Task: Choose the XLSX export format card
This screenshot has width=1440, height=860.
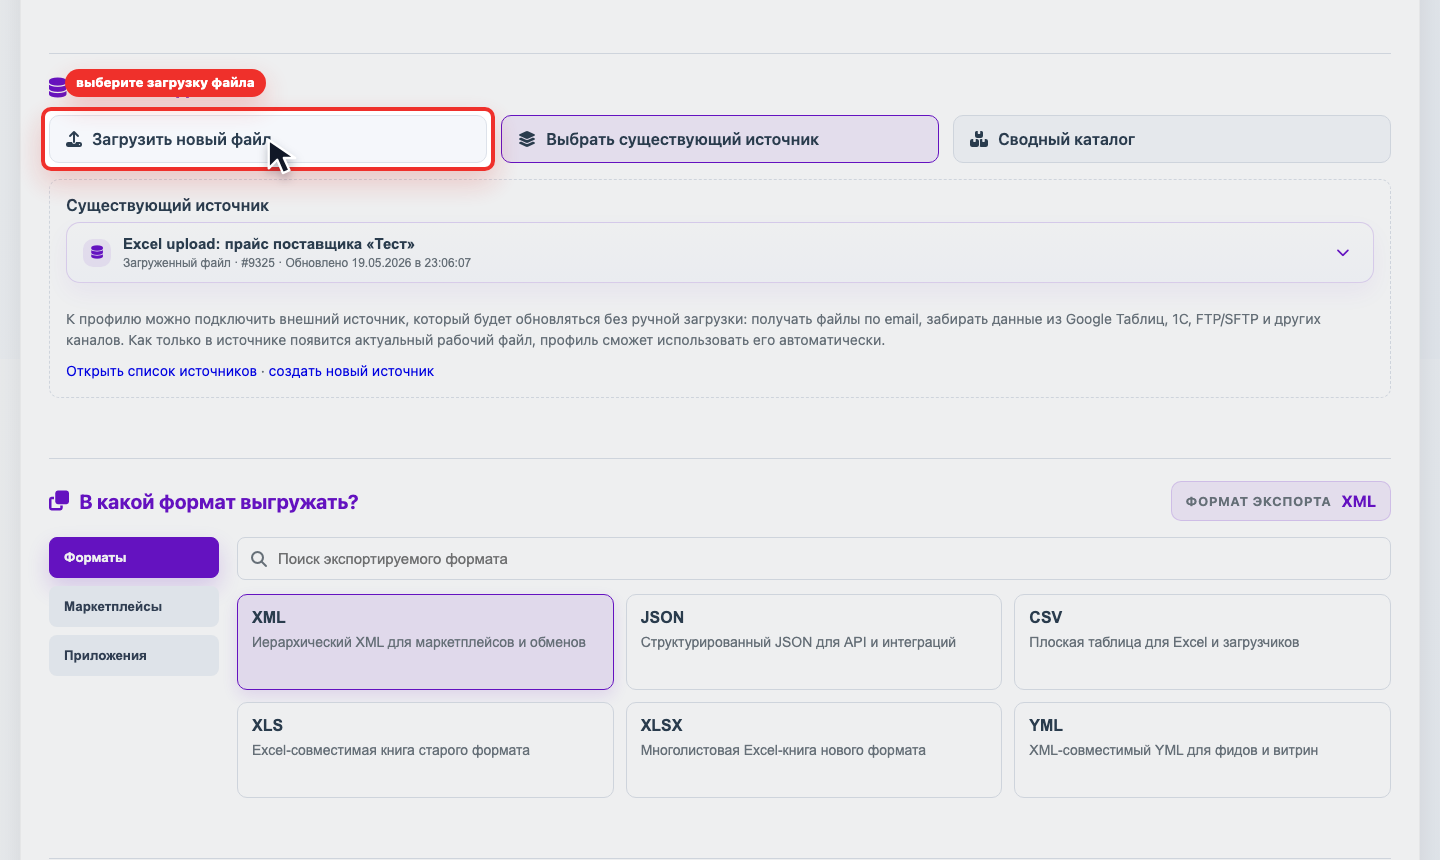Action: click(x=814, y=750)
